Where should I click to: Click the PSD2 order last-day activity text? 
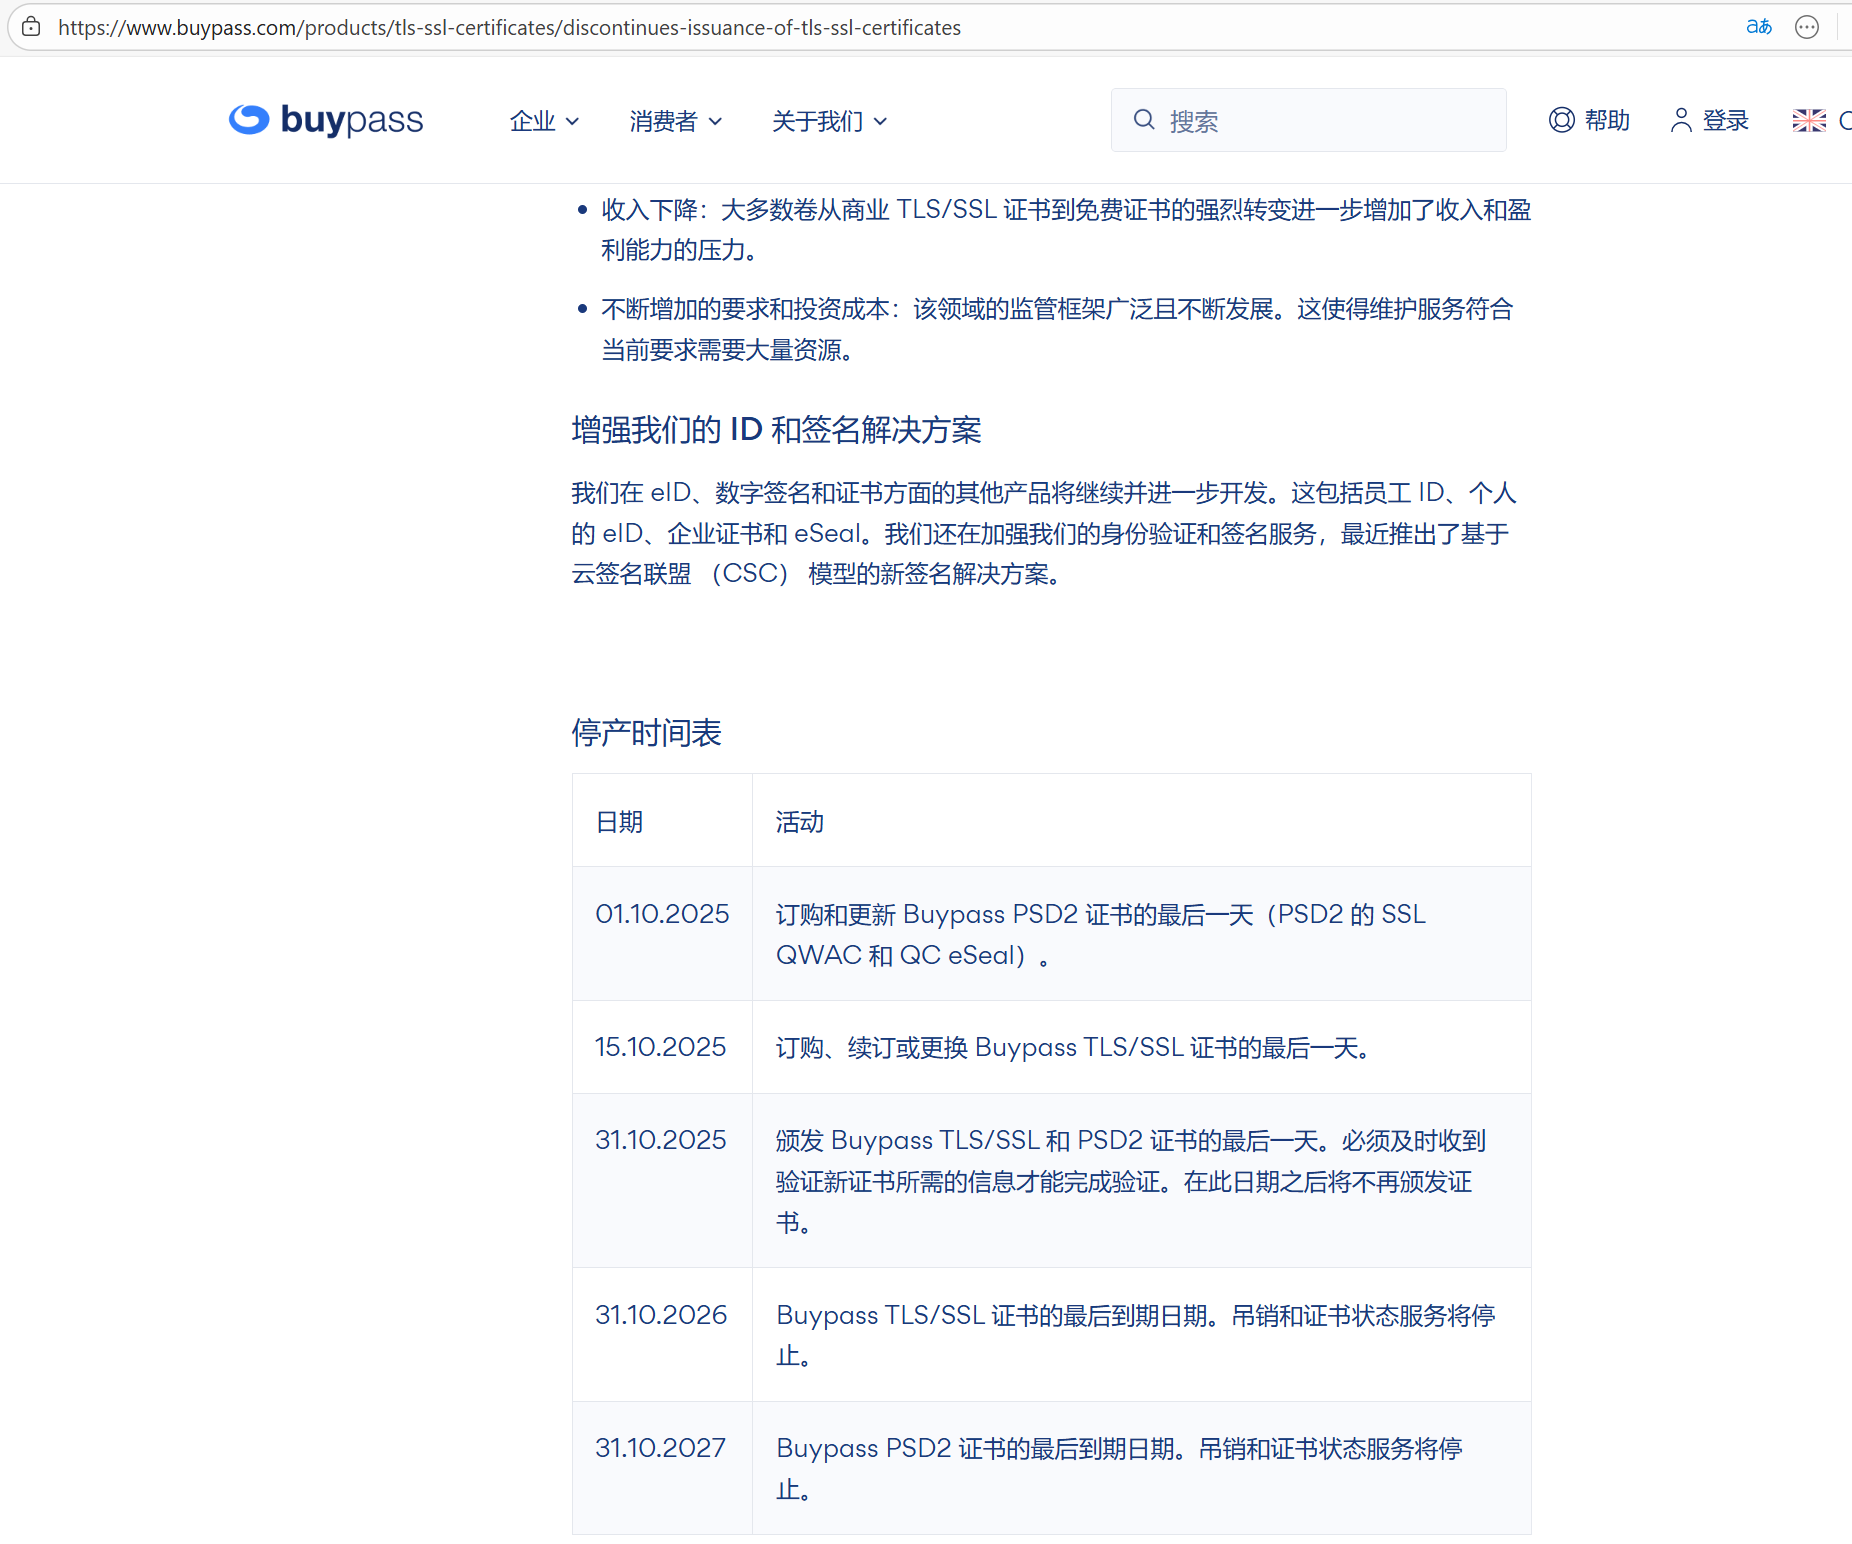pos(1101,934)
